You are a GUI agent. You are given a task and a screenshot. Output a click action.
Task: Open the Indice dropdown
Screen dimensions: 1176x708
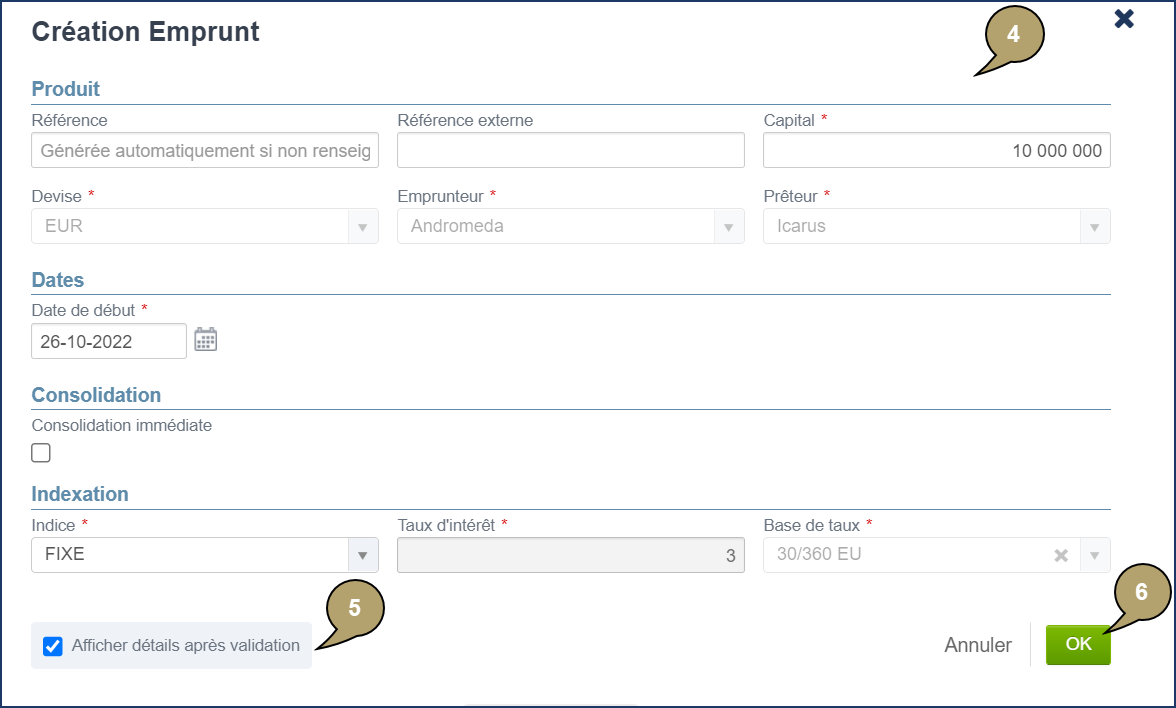363,555
